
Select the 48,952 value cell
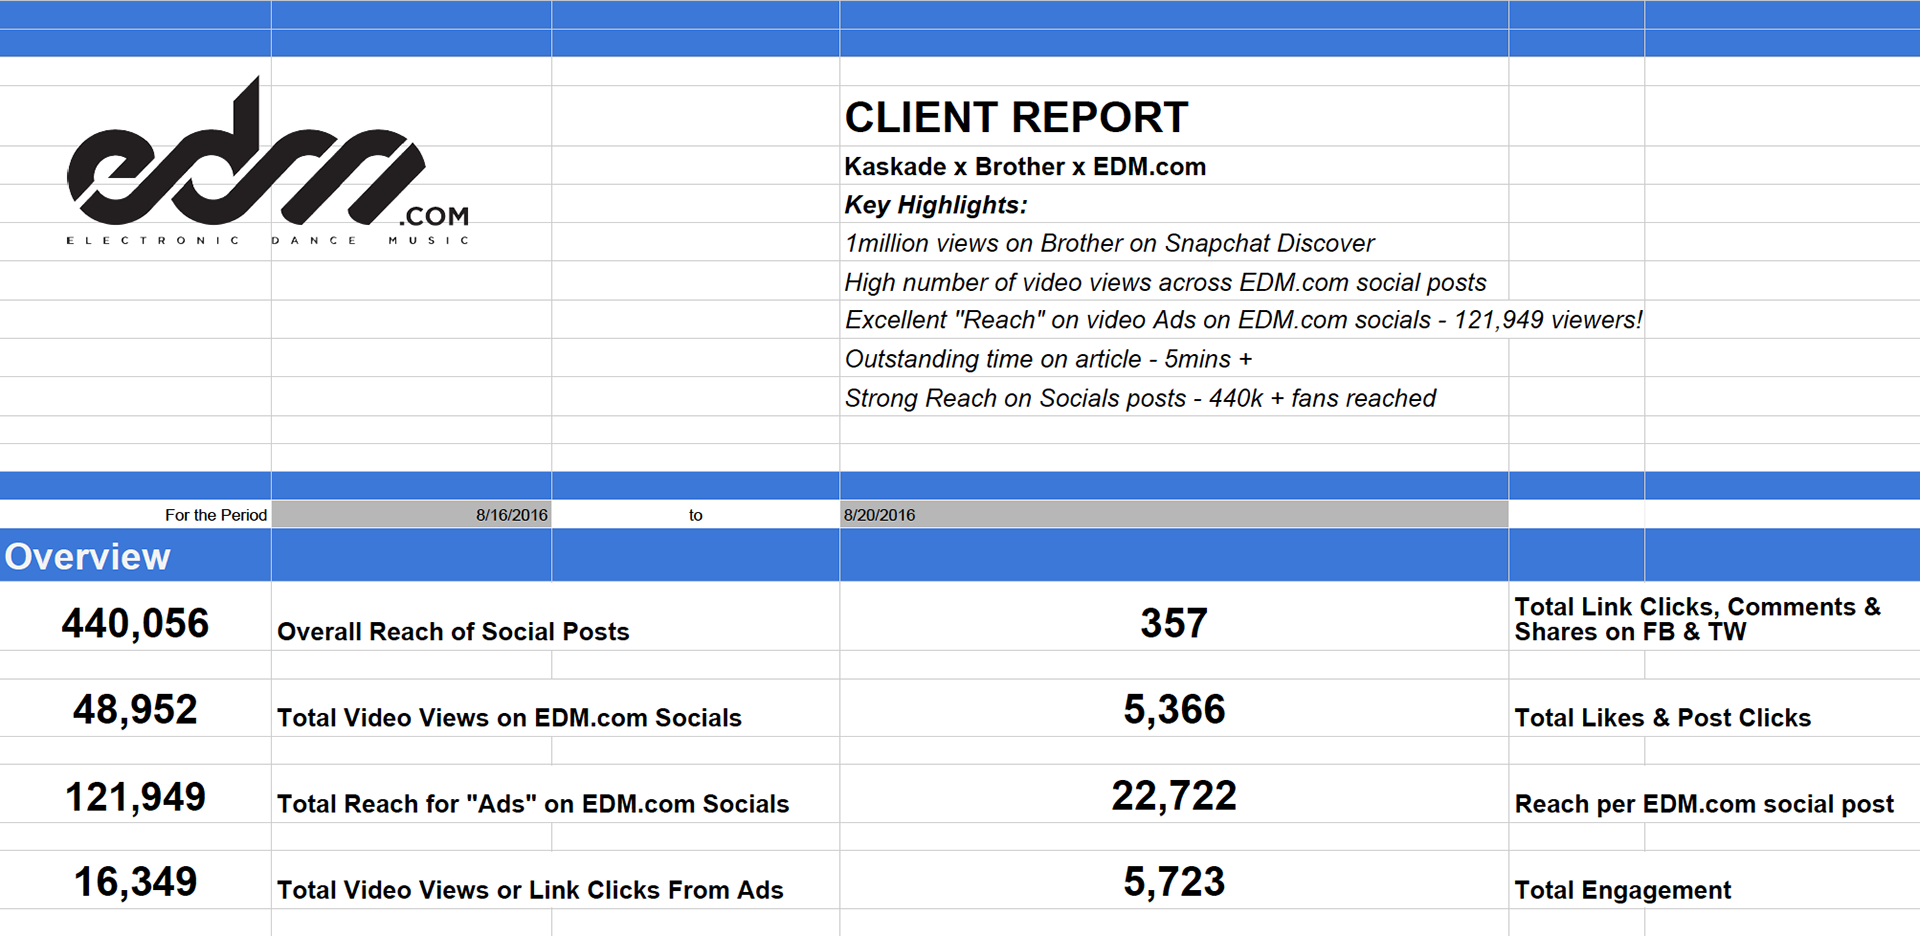tap(135, 709)
